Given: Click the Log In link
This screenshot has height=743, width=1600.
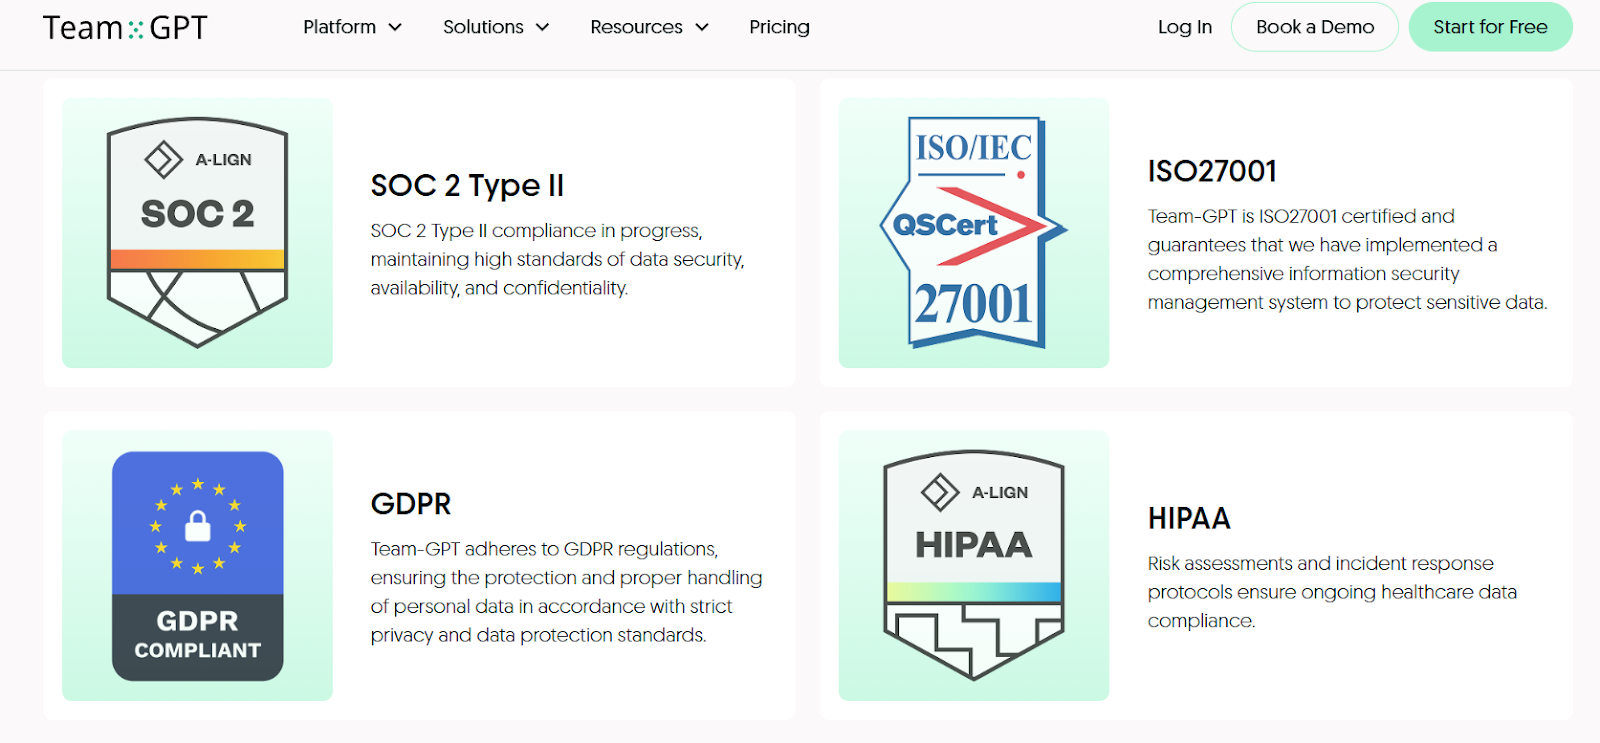Looking at the screenshot, I should (x=1185, y=27).
